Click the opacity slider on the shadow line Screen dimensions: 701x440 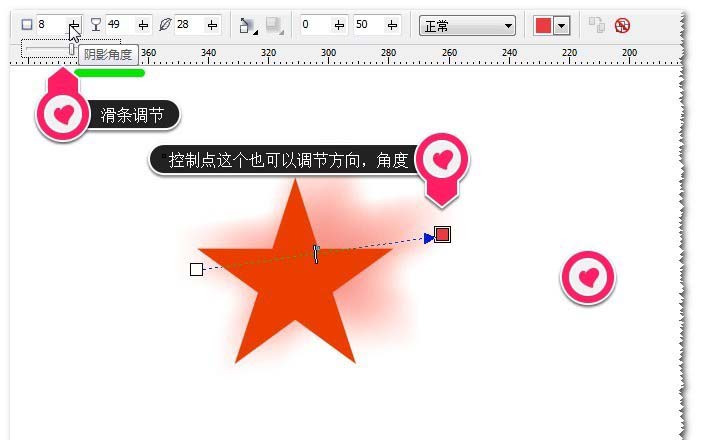pyautogui.click(x=316, y=254)
